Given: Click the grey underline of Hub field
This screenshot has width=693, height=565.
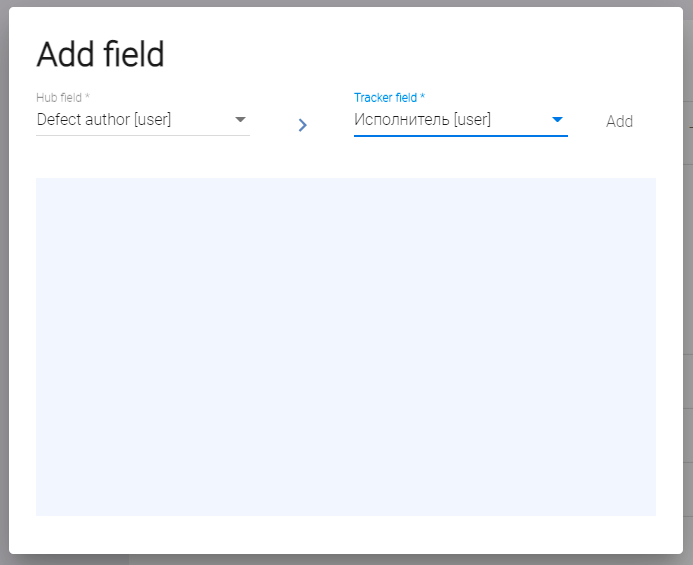Looking at the screenshot, I should (142, 135).
